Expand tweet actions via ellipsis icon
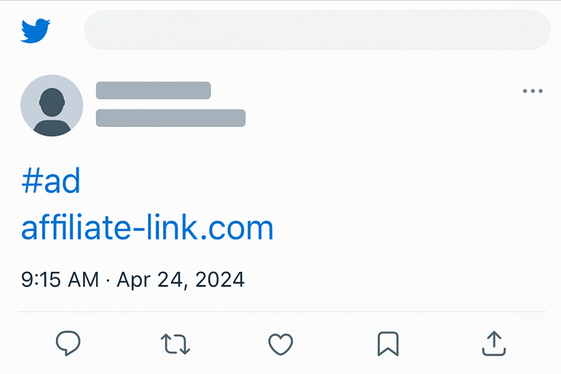The image size is (561, 374). [533, 91]
